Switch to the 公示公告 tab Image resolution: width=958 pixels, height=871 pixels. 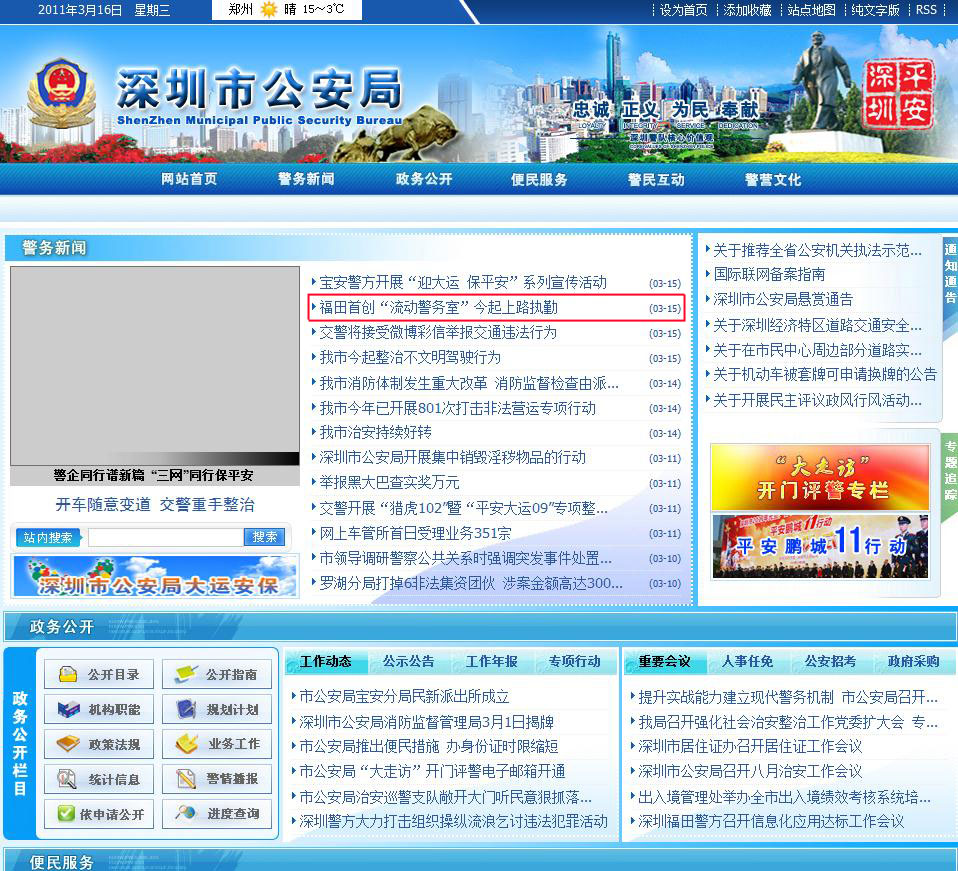(x=408, y=661)
